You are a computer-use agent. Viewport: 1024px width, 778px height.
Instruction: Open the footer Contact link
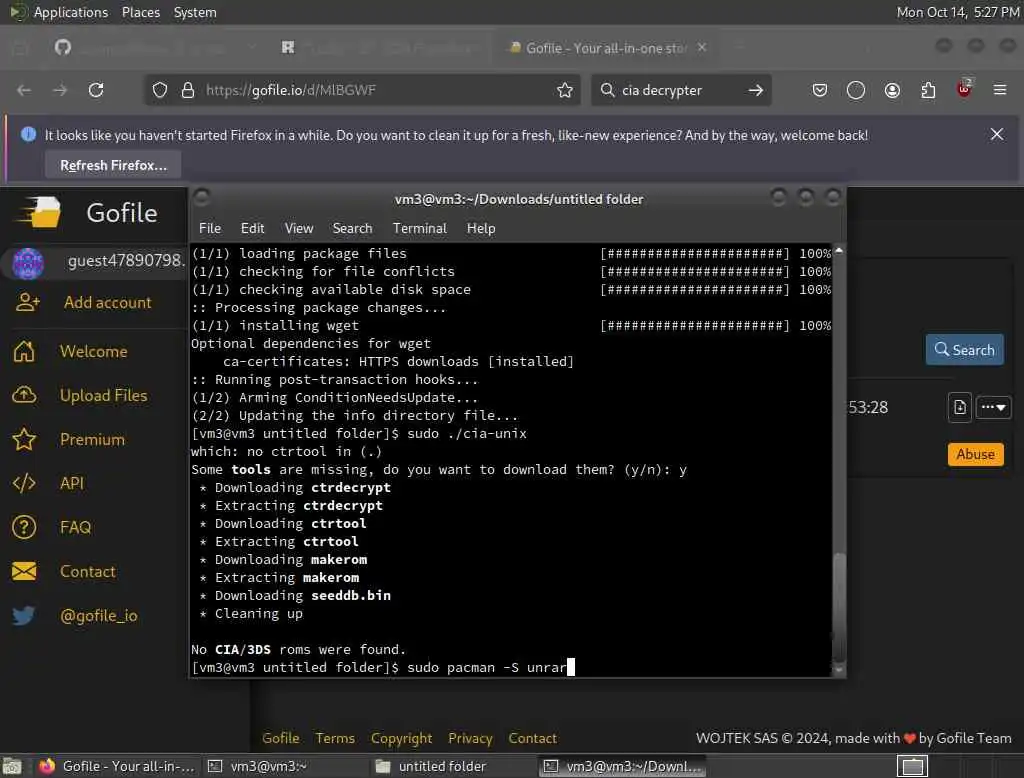532,738
